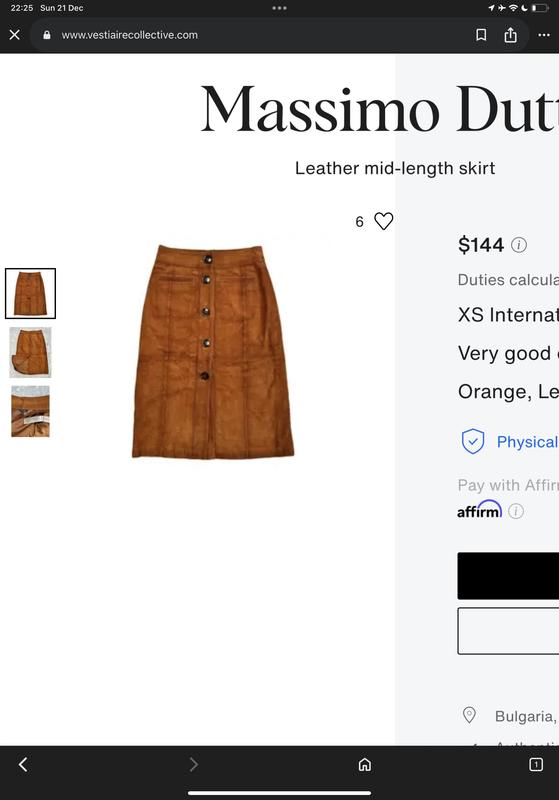View the second skirt thumbnail photo

[31, 352]
